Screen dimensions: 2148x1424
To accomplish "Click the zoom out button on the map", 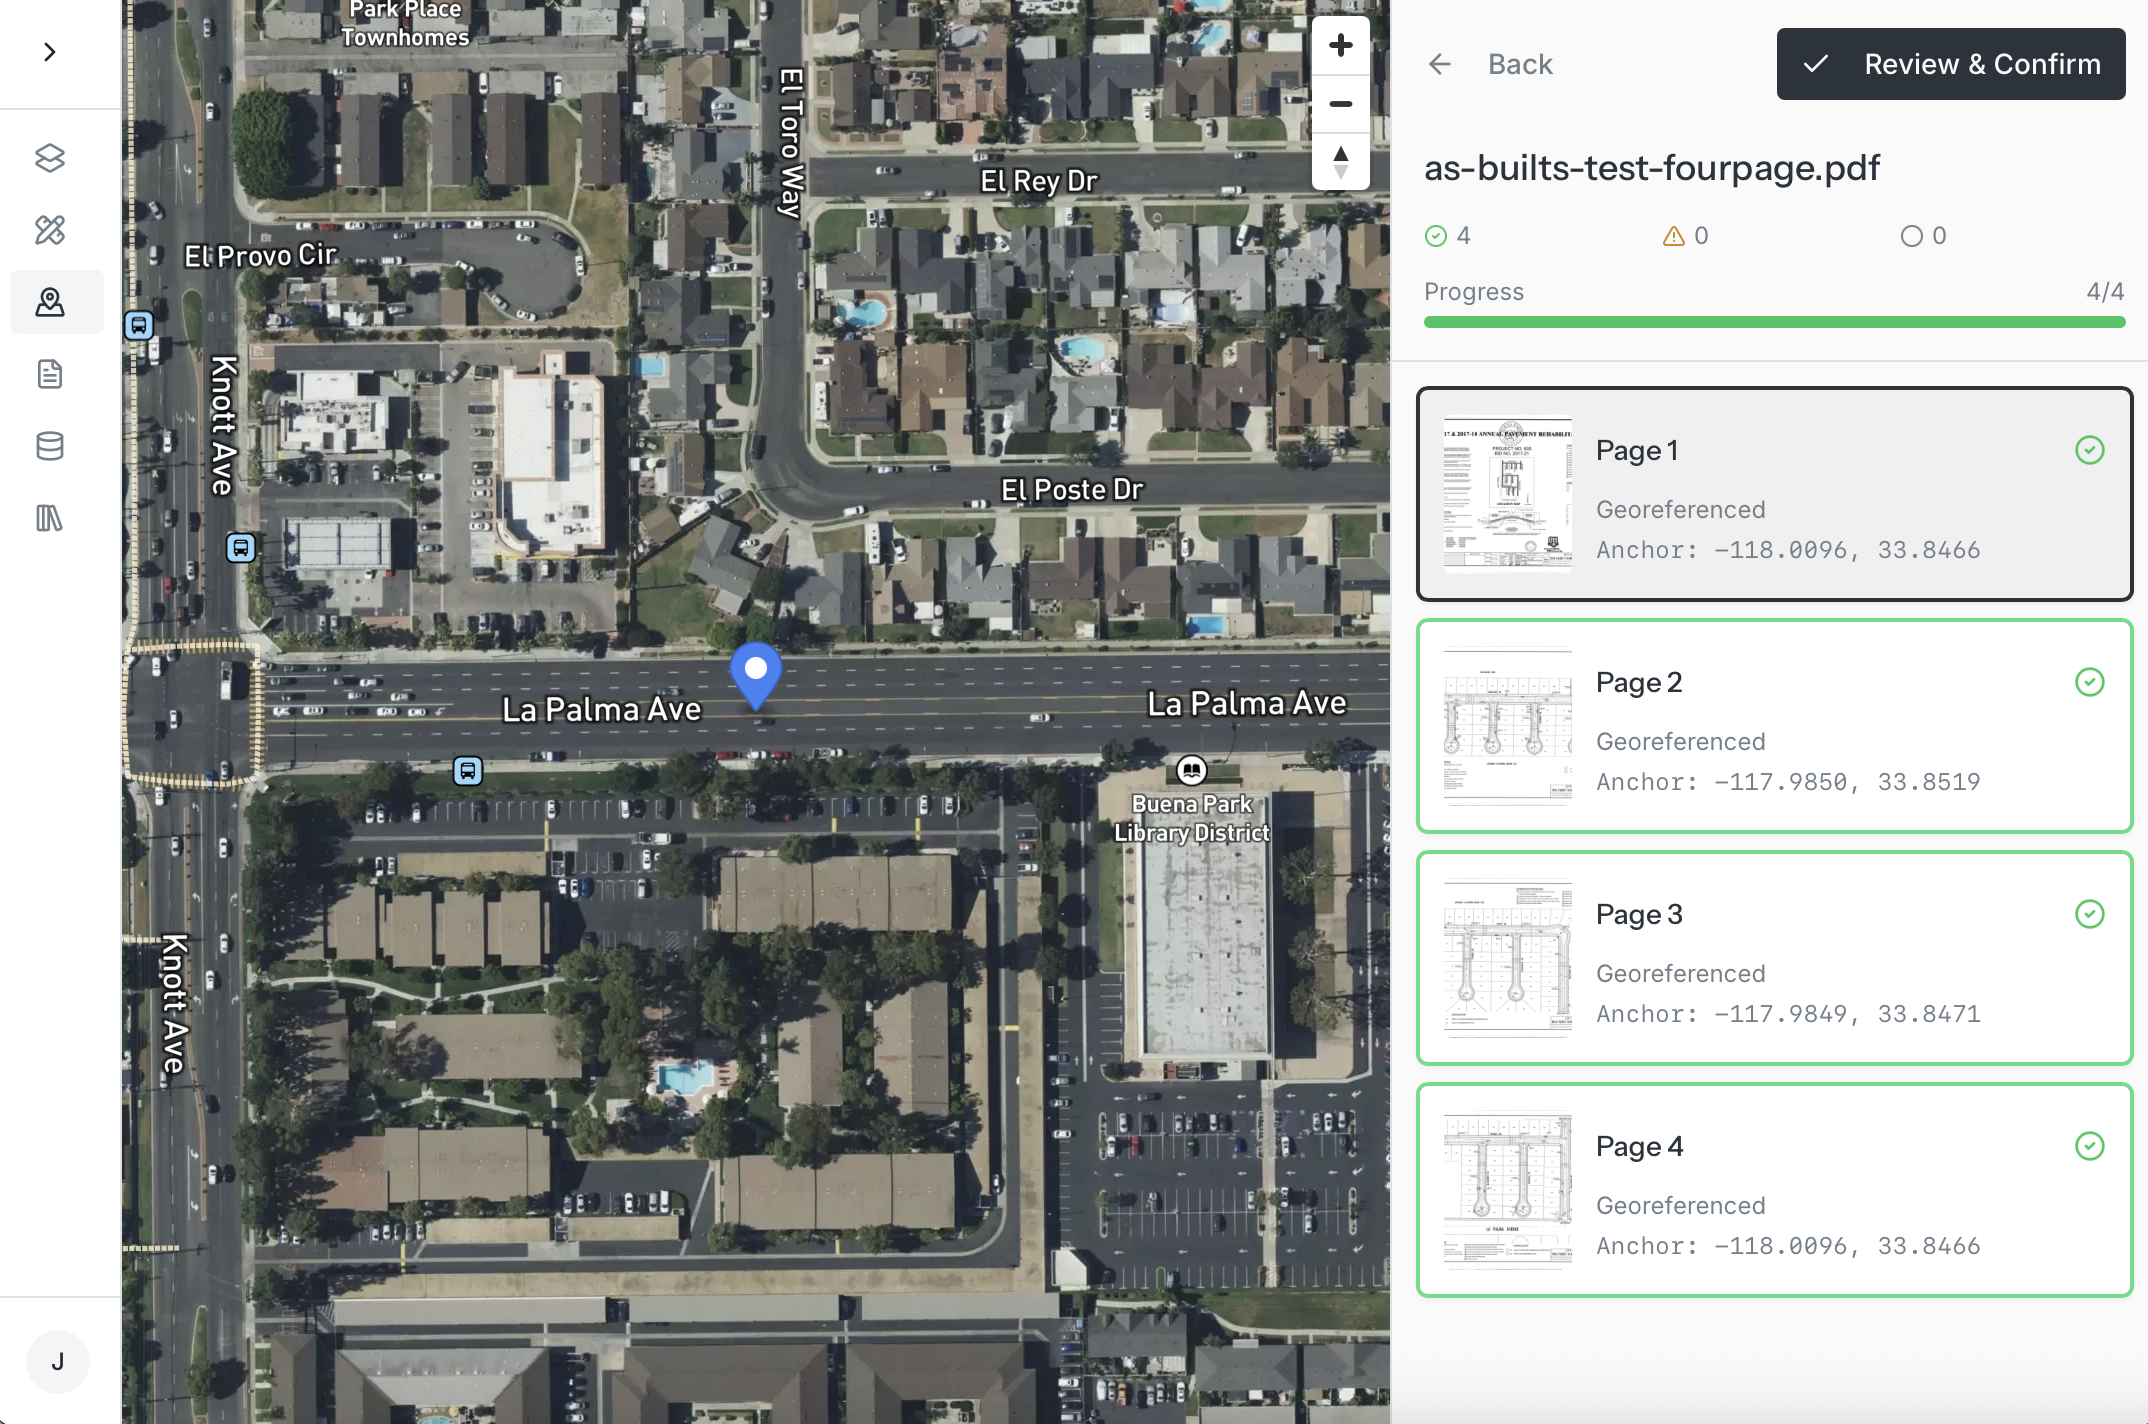I will click(x=1340, y=103).
